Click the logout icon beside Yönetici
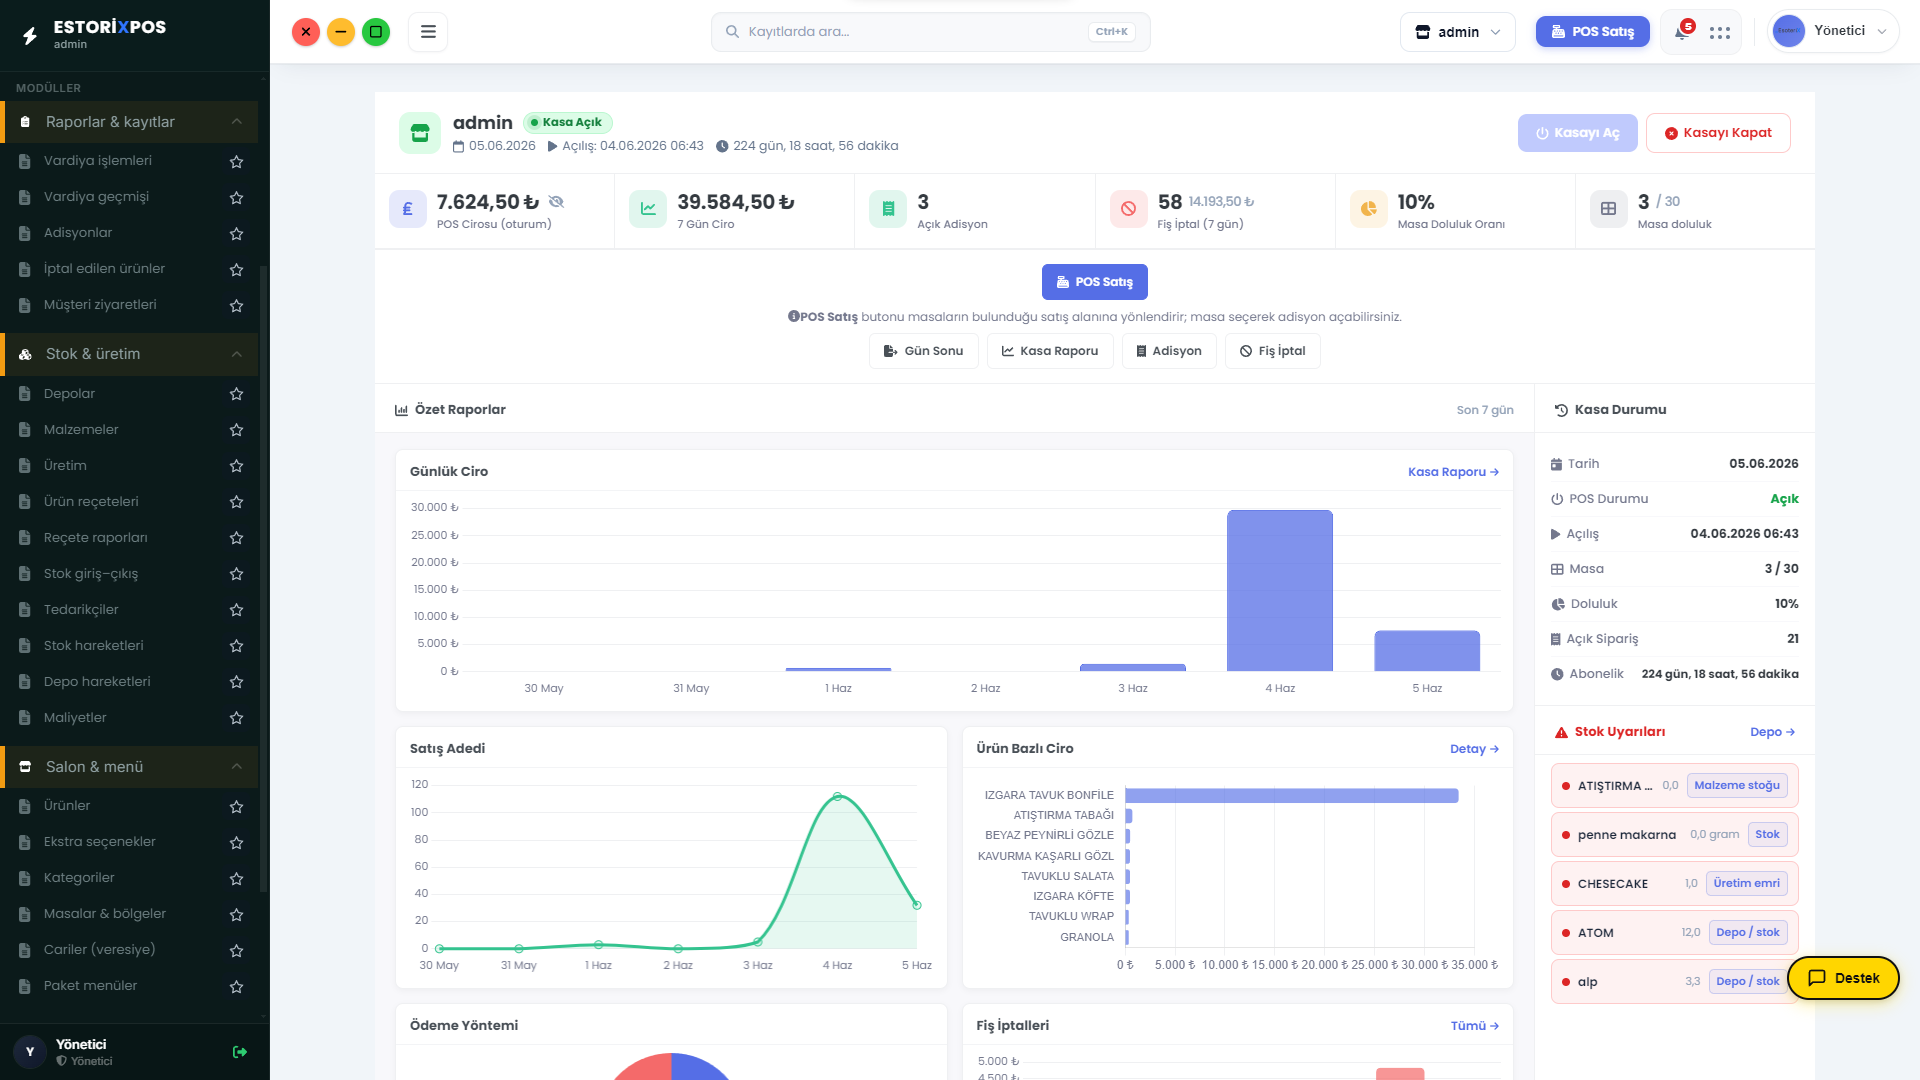1920x1080 pixels. (x=240, y=1052)
